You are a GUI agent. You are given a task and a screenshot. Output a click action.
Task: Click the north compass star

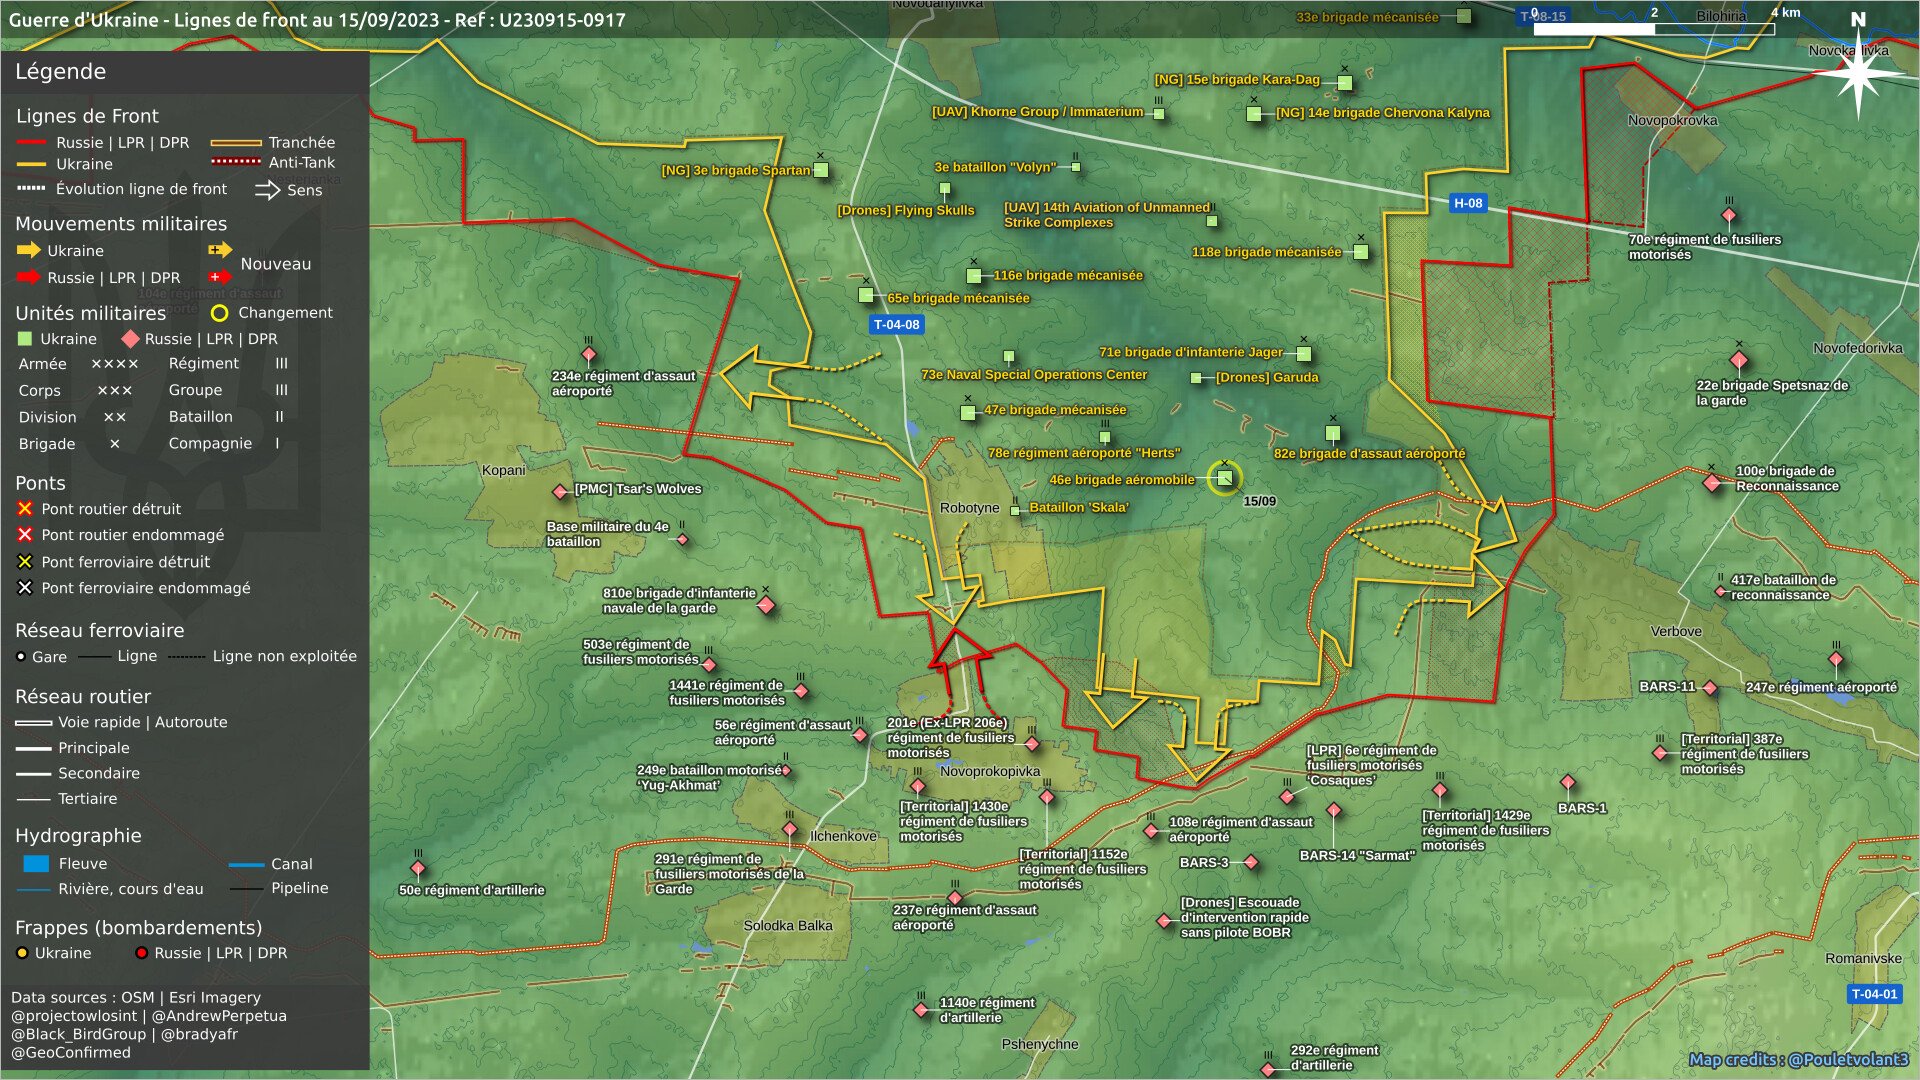tap(1858, 75)
